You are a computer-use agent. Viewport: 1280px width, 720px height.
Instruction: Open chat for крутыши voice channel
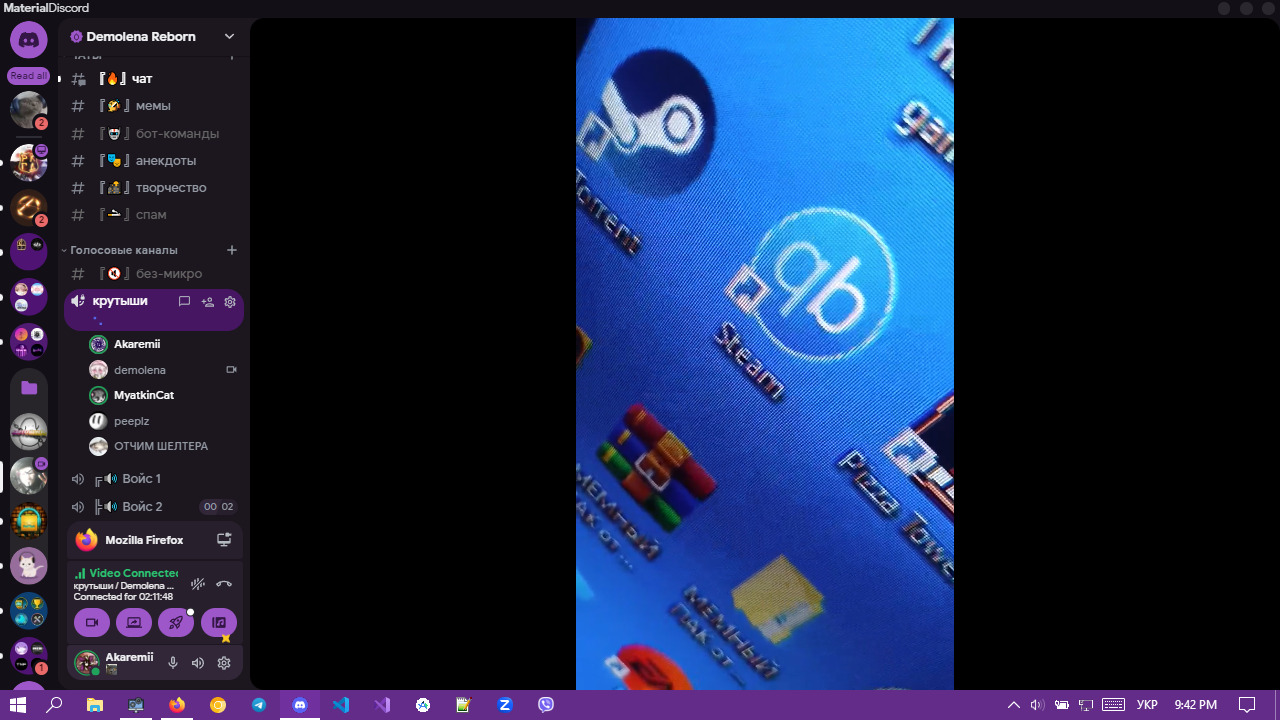click(x=184, y=302)
